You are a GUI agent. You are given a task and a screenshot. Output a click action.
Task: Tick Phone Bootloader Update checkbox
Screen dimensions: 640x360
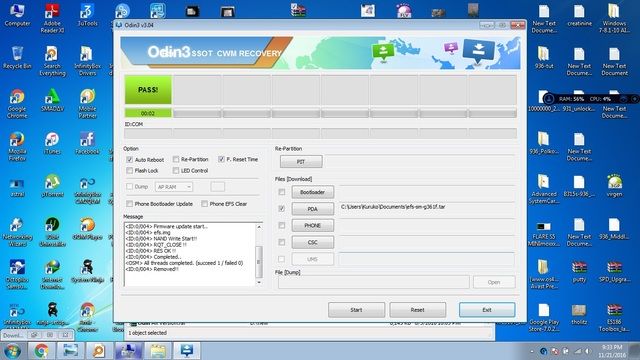(130, 203)
